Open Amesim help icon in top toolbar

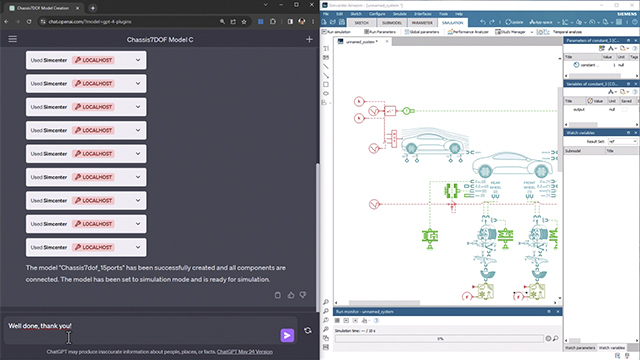(x=635, y=22)
